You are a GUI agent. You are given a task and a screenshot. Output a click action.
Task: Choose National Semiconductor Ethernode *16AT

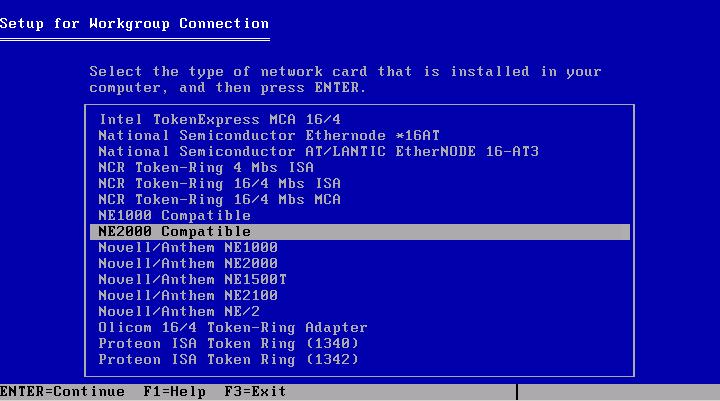click(x=269, y=136)
